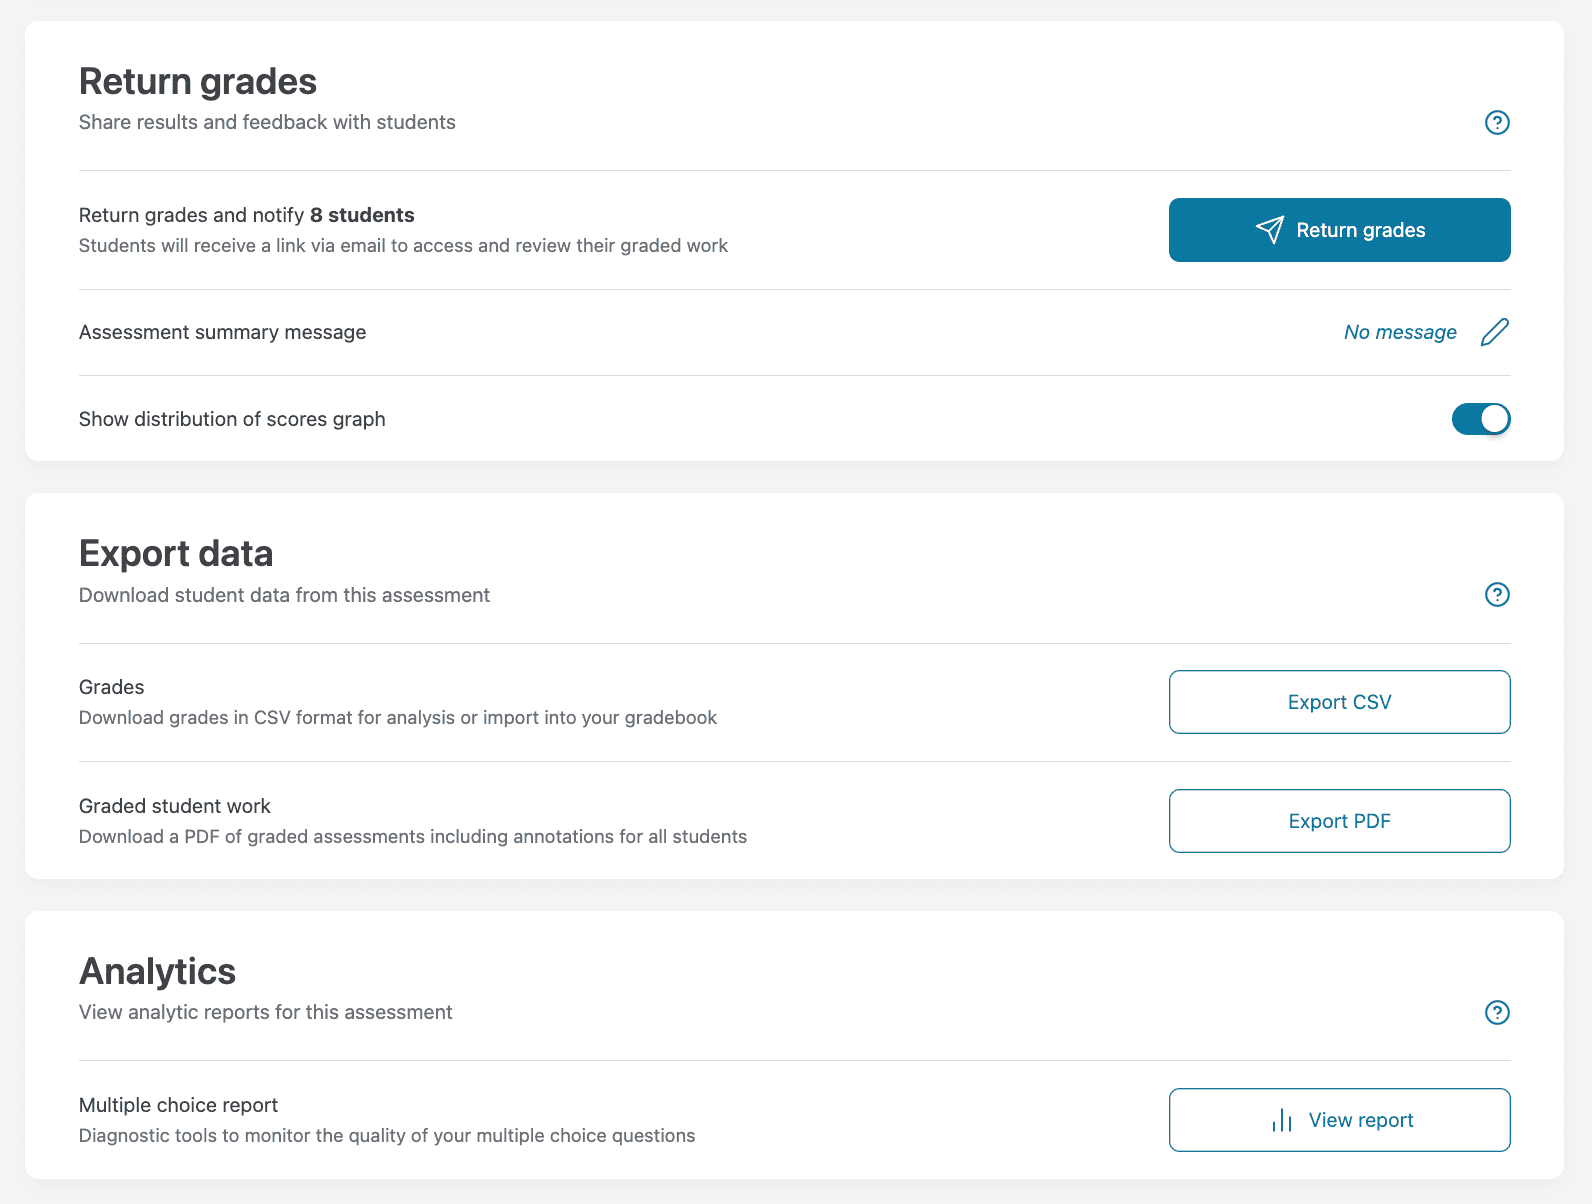Open help for the Return grades section
The height and width of the screenshot is (1204, 1592).
(x=1497, y=123)
